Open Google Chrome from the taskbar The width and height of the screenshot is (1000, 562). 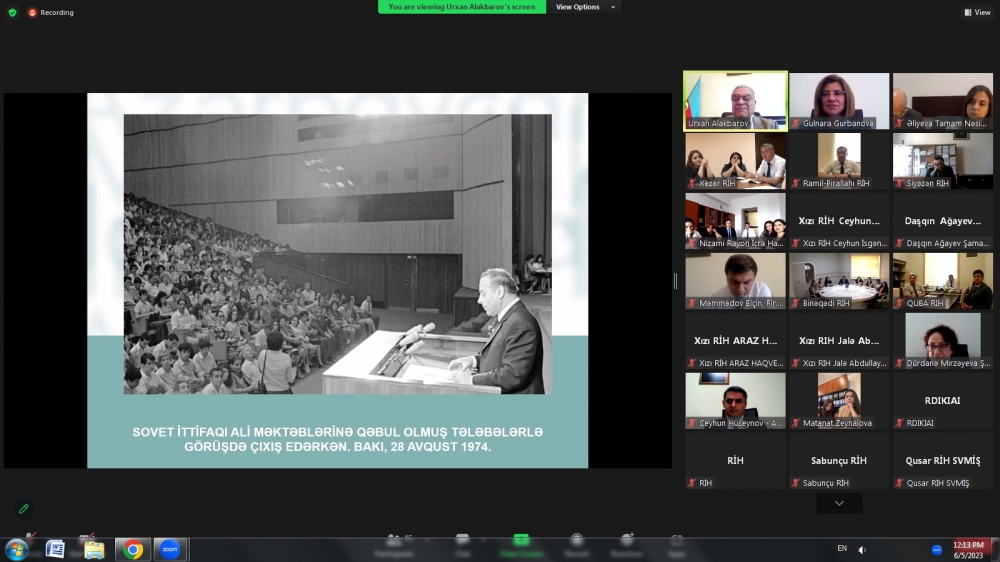click(x=132, y=549)
